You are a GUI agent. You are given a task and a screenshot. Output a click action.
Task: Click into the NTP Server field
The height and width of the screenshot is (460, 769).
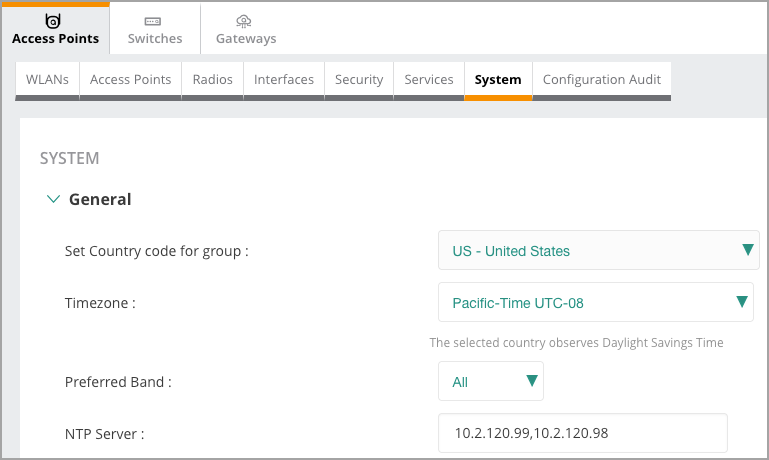point(582,433)
